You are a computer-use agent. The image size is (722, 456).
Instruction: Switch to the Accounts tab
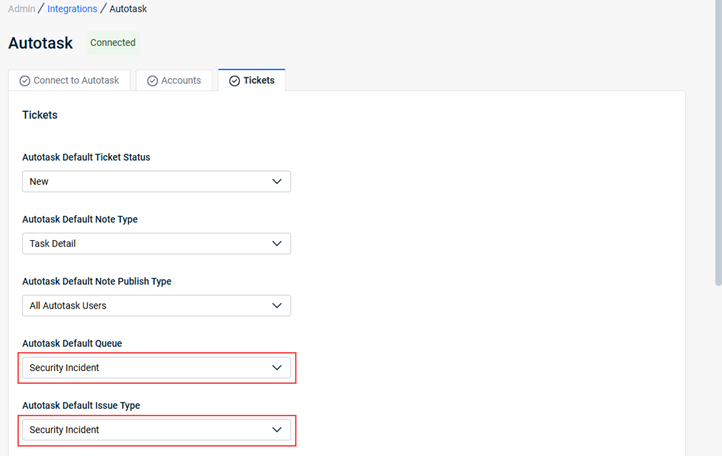174,80
